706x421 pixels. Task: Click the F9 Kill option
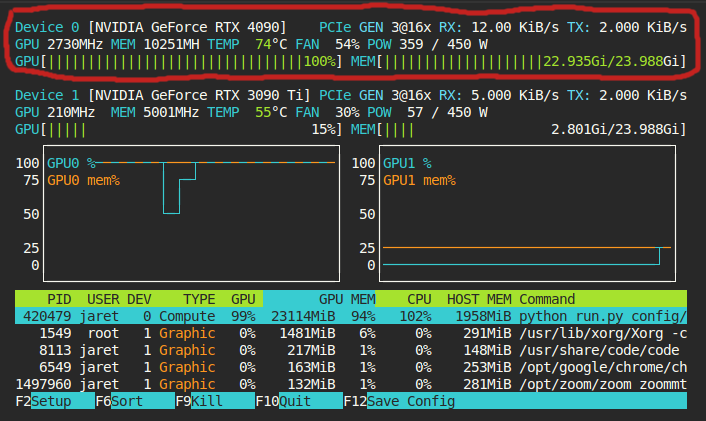click(215, 401)
